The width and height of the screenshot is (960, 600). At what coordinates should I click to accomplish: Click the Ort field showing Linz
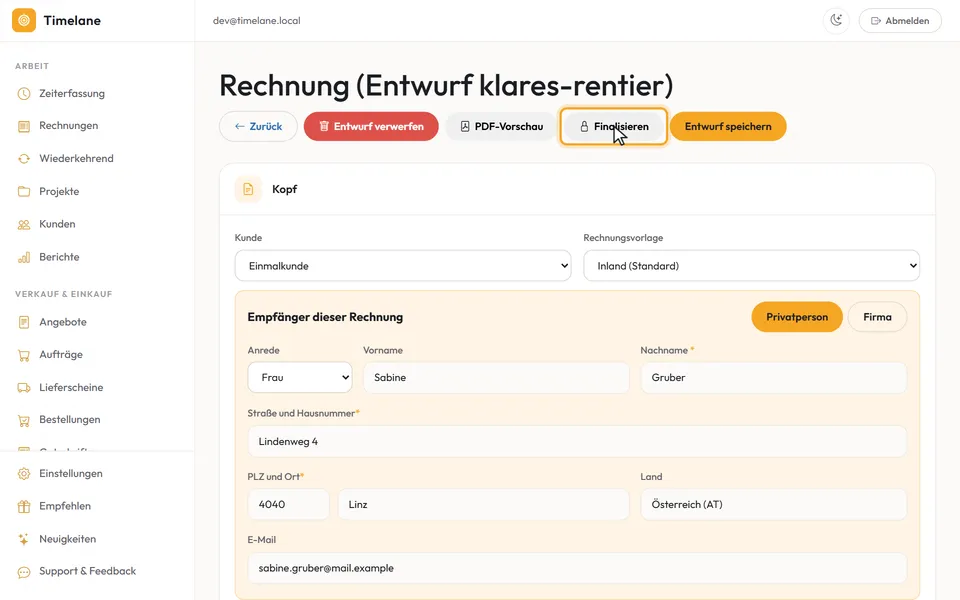[x=483, y=504]
